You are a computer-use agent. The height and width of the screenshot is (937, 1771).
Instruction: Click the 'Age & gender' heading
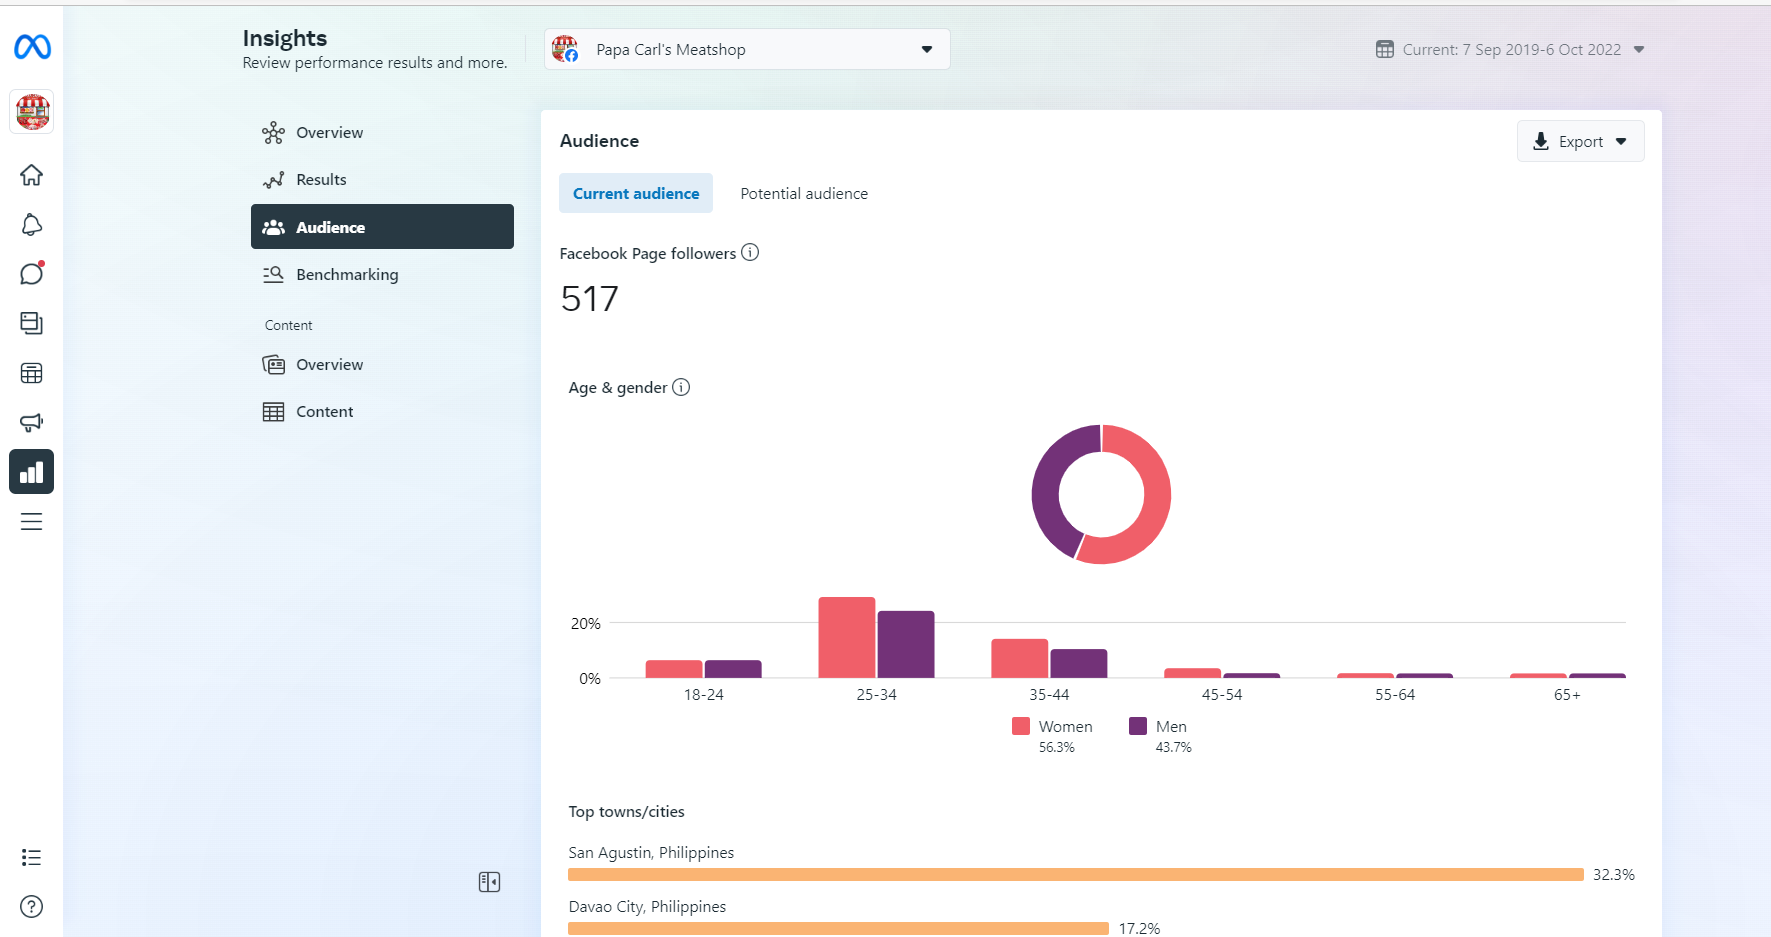[x=618, y=388]
